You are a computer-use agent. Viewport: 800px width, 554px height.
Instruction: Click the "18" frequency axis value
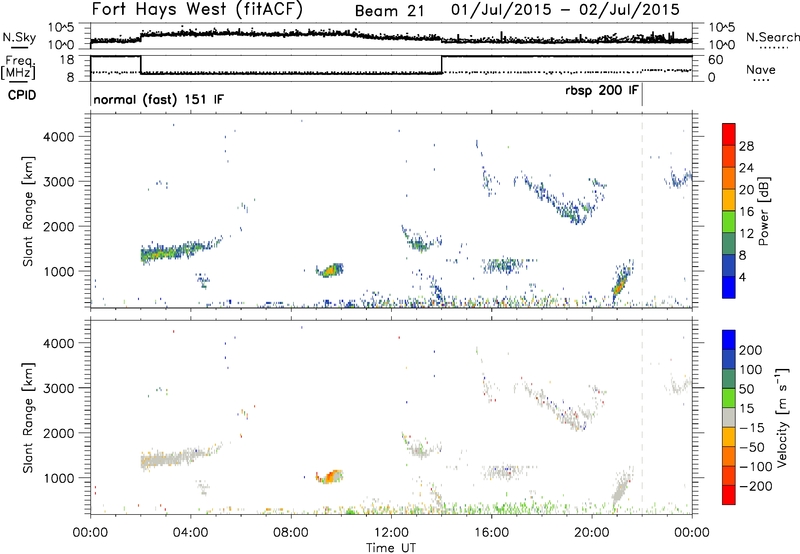66,60
